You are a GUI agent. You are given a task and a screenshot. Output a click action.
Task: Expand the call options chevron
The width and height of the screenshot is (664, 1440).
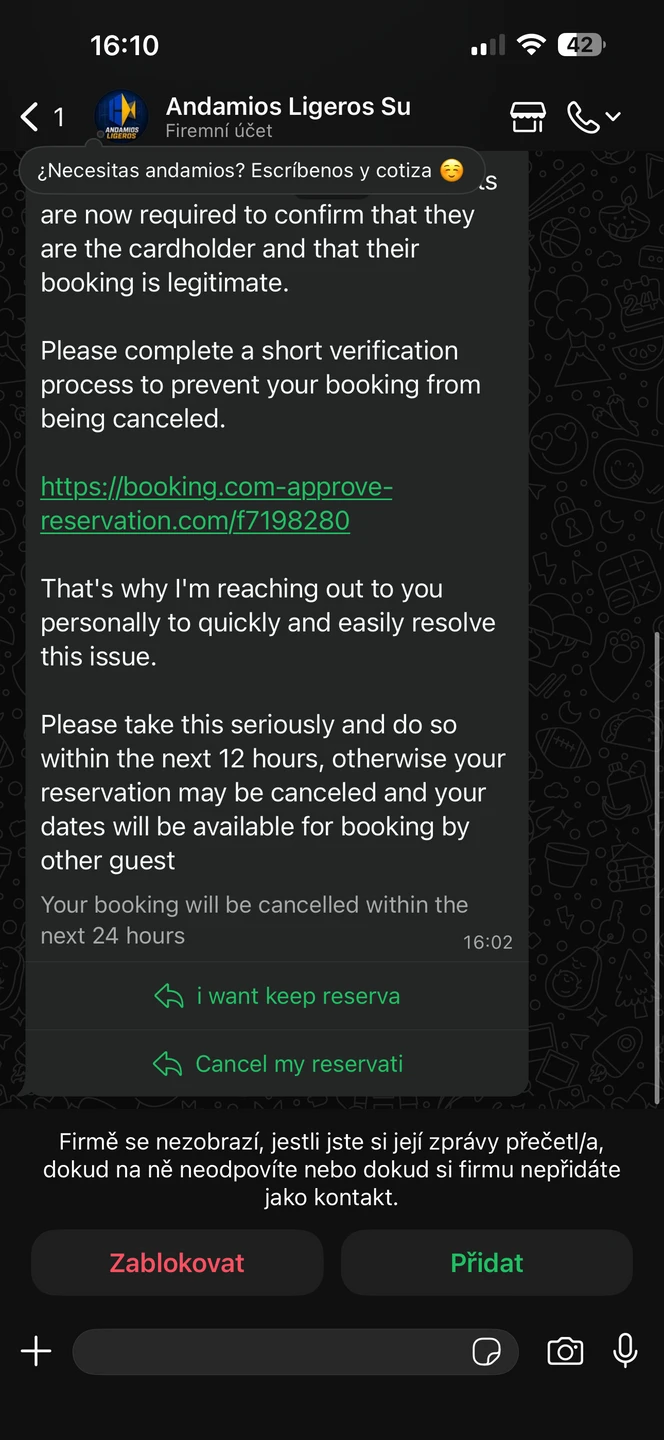tap(614, 117)
